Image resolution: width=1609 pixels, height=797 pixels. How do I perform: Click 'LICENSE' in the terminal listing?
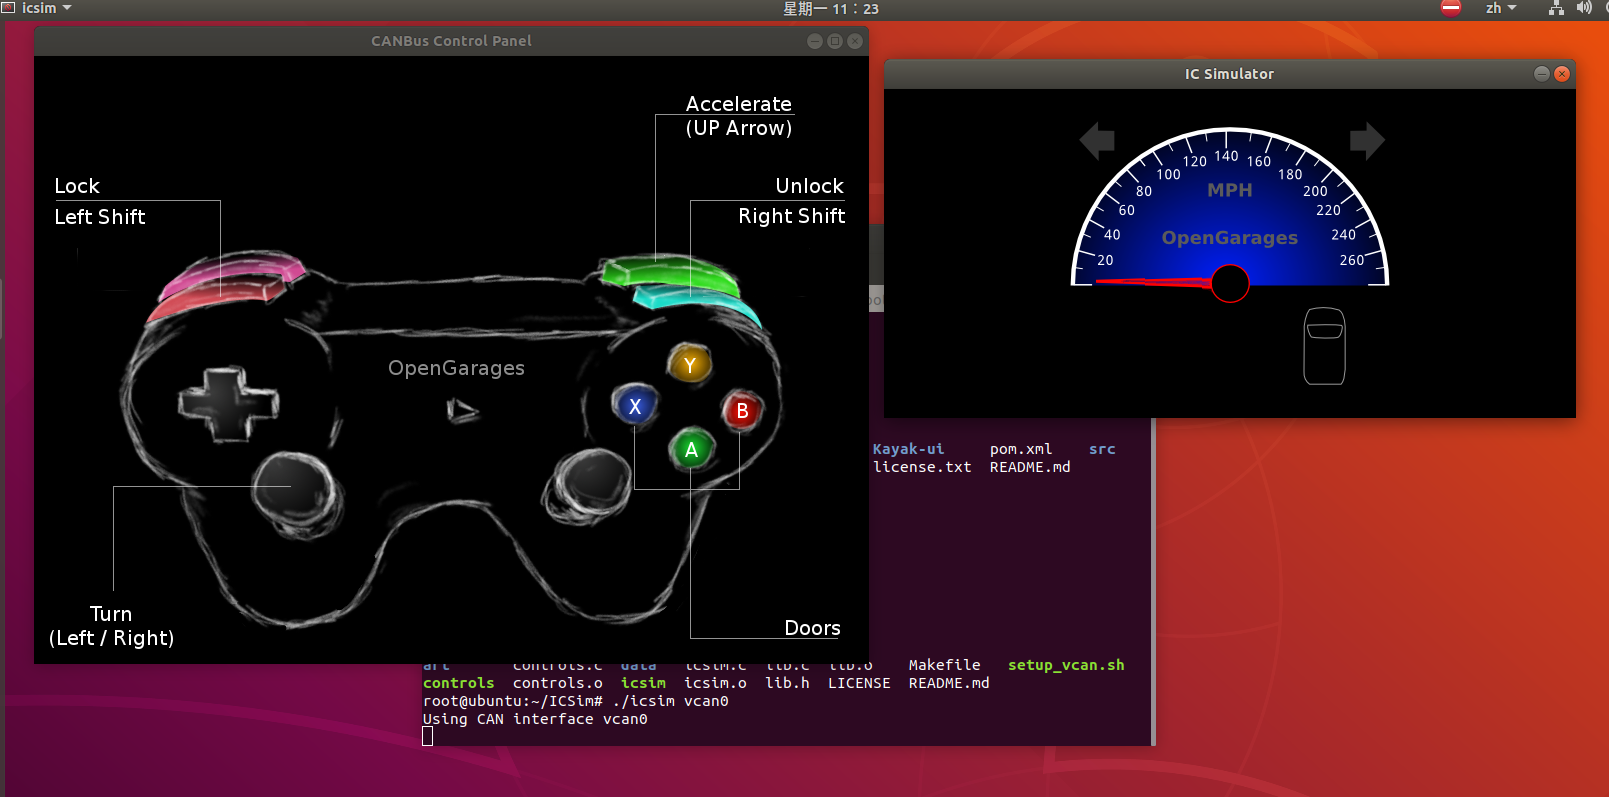(859, 683)
